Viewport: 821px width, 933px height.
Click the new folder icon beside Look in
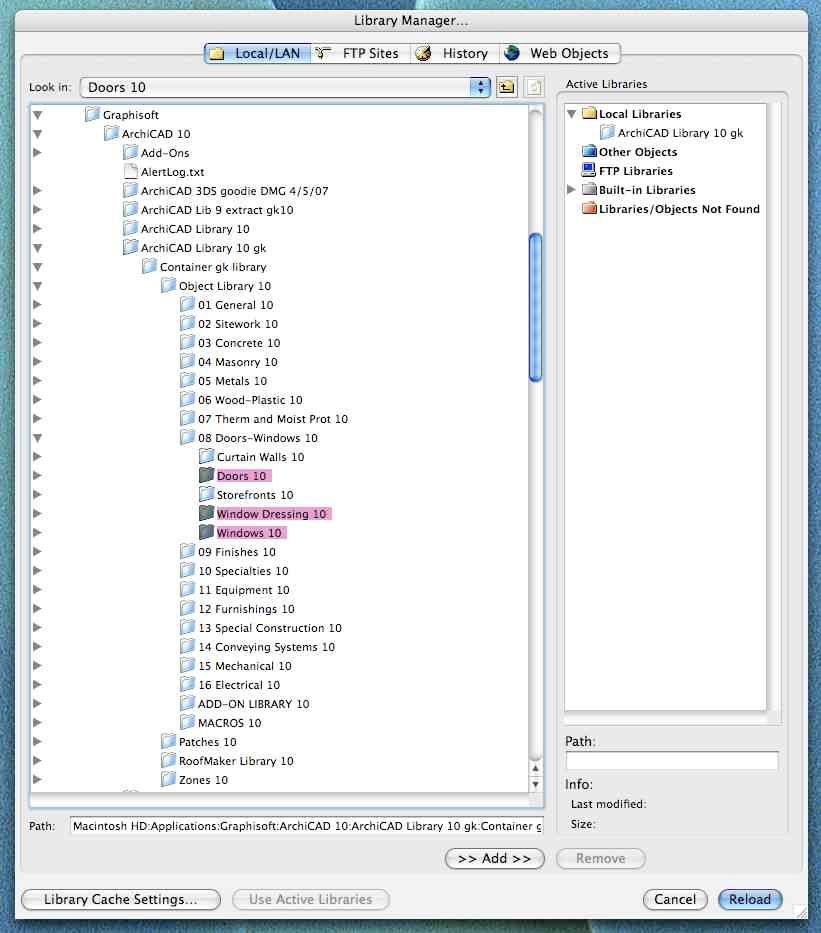click(x=534, y=87)
